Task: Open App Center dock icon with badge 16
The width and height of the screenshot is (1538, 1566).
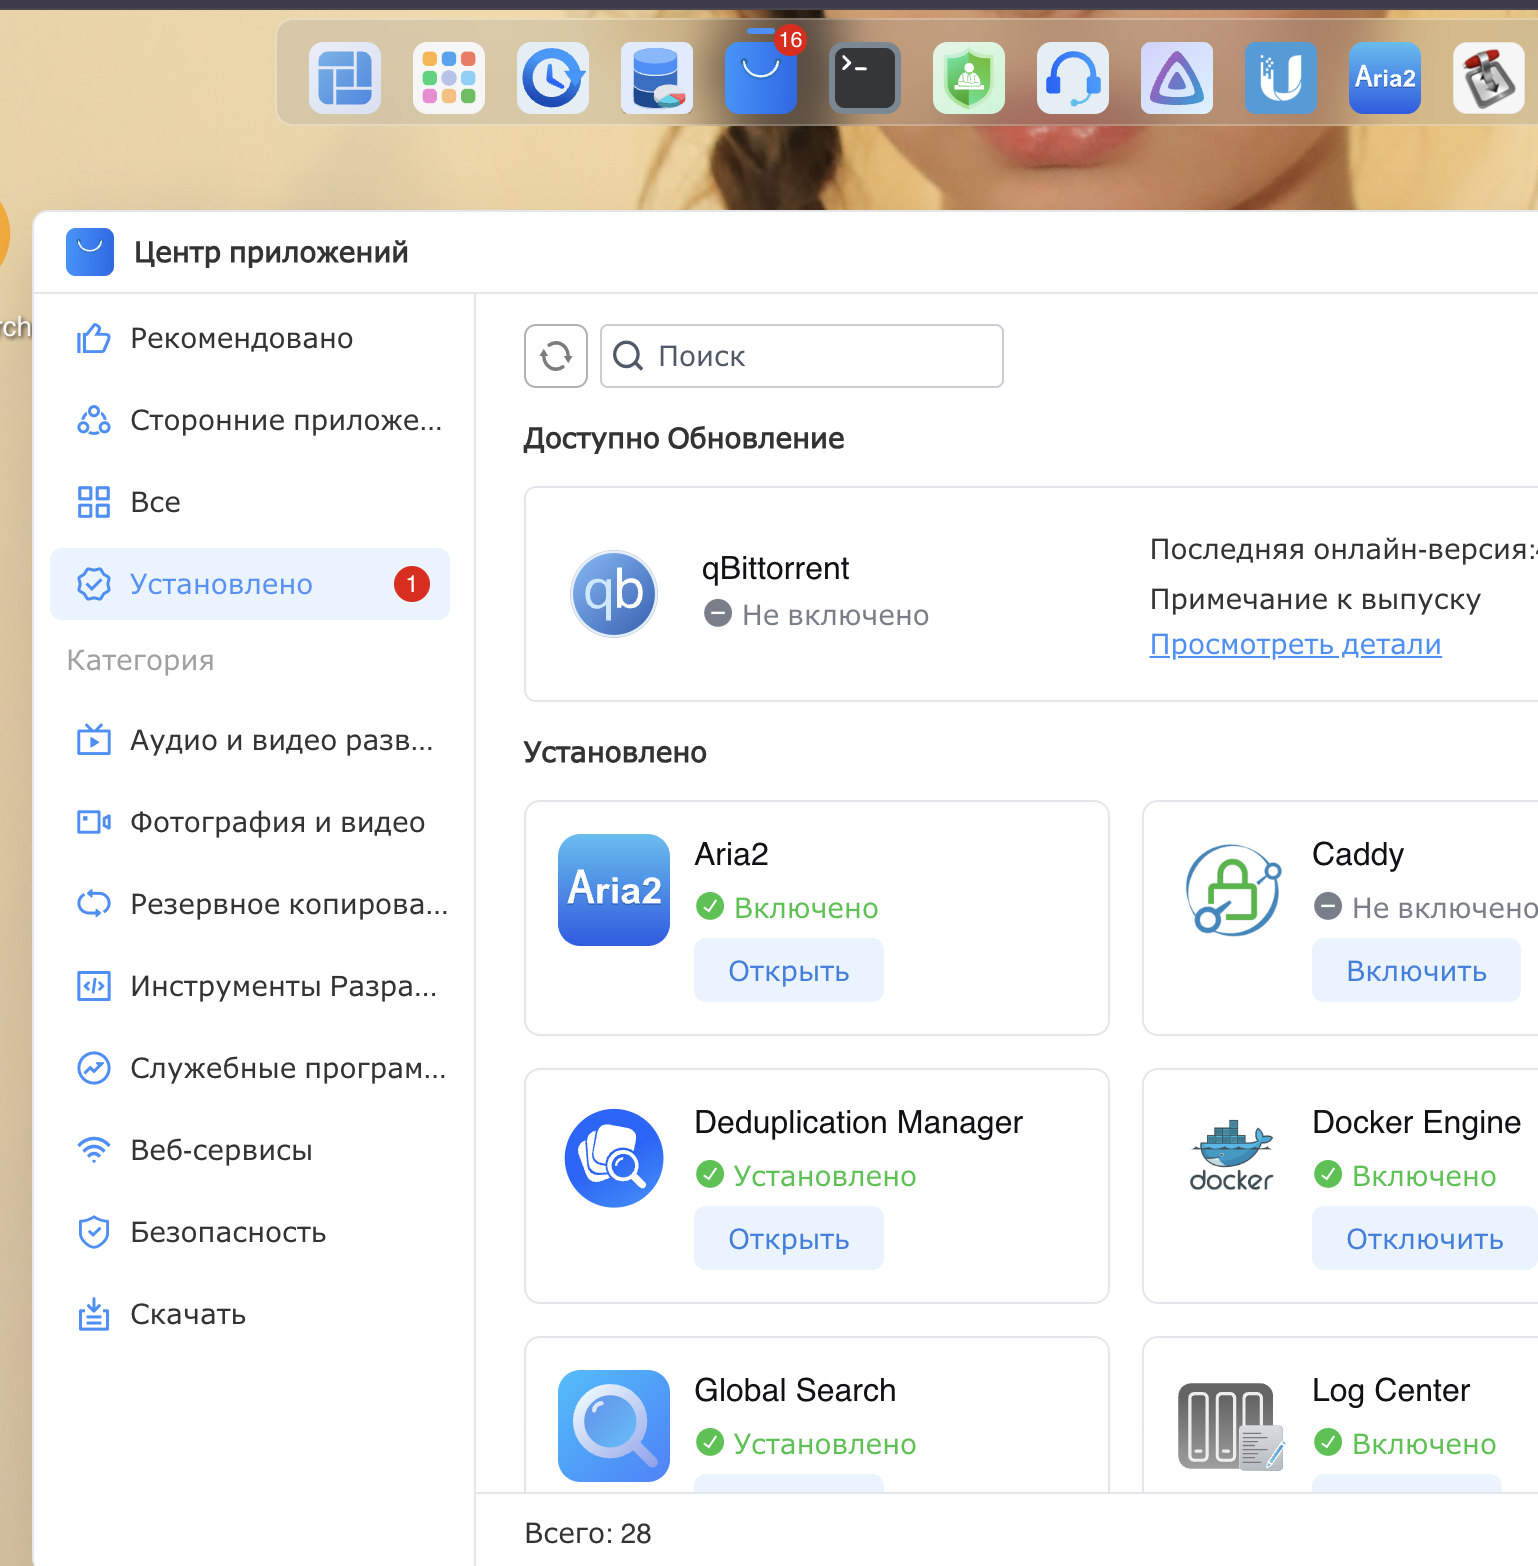Action: 761,78
